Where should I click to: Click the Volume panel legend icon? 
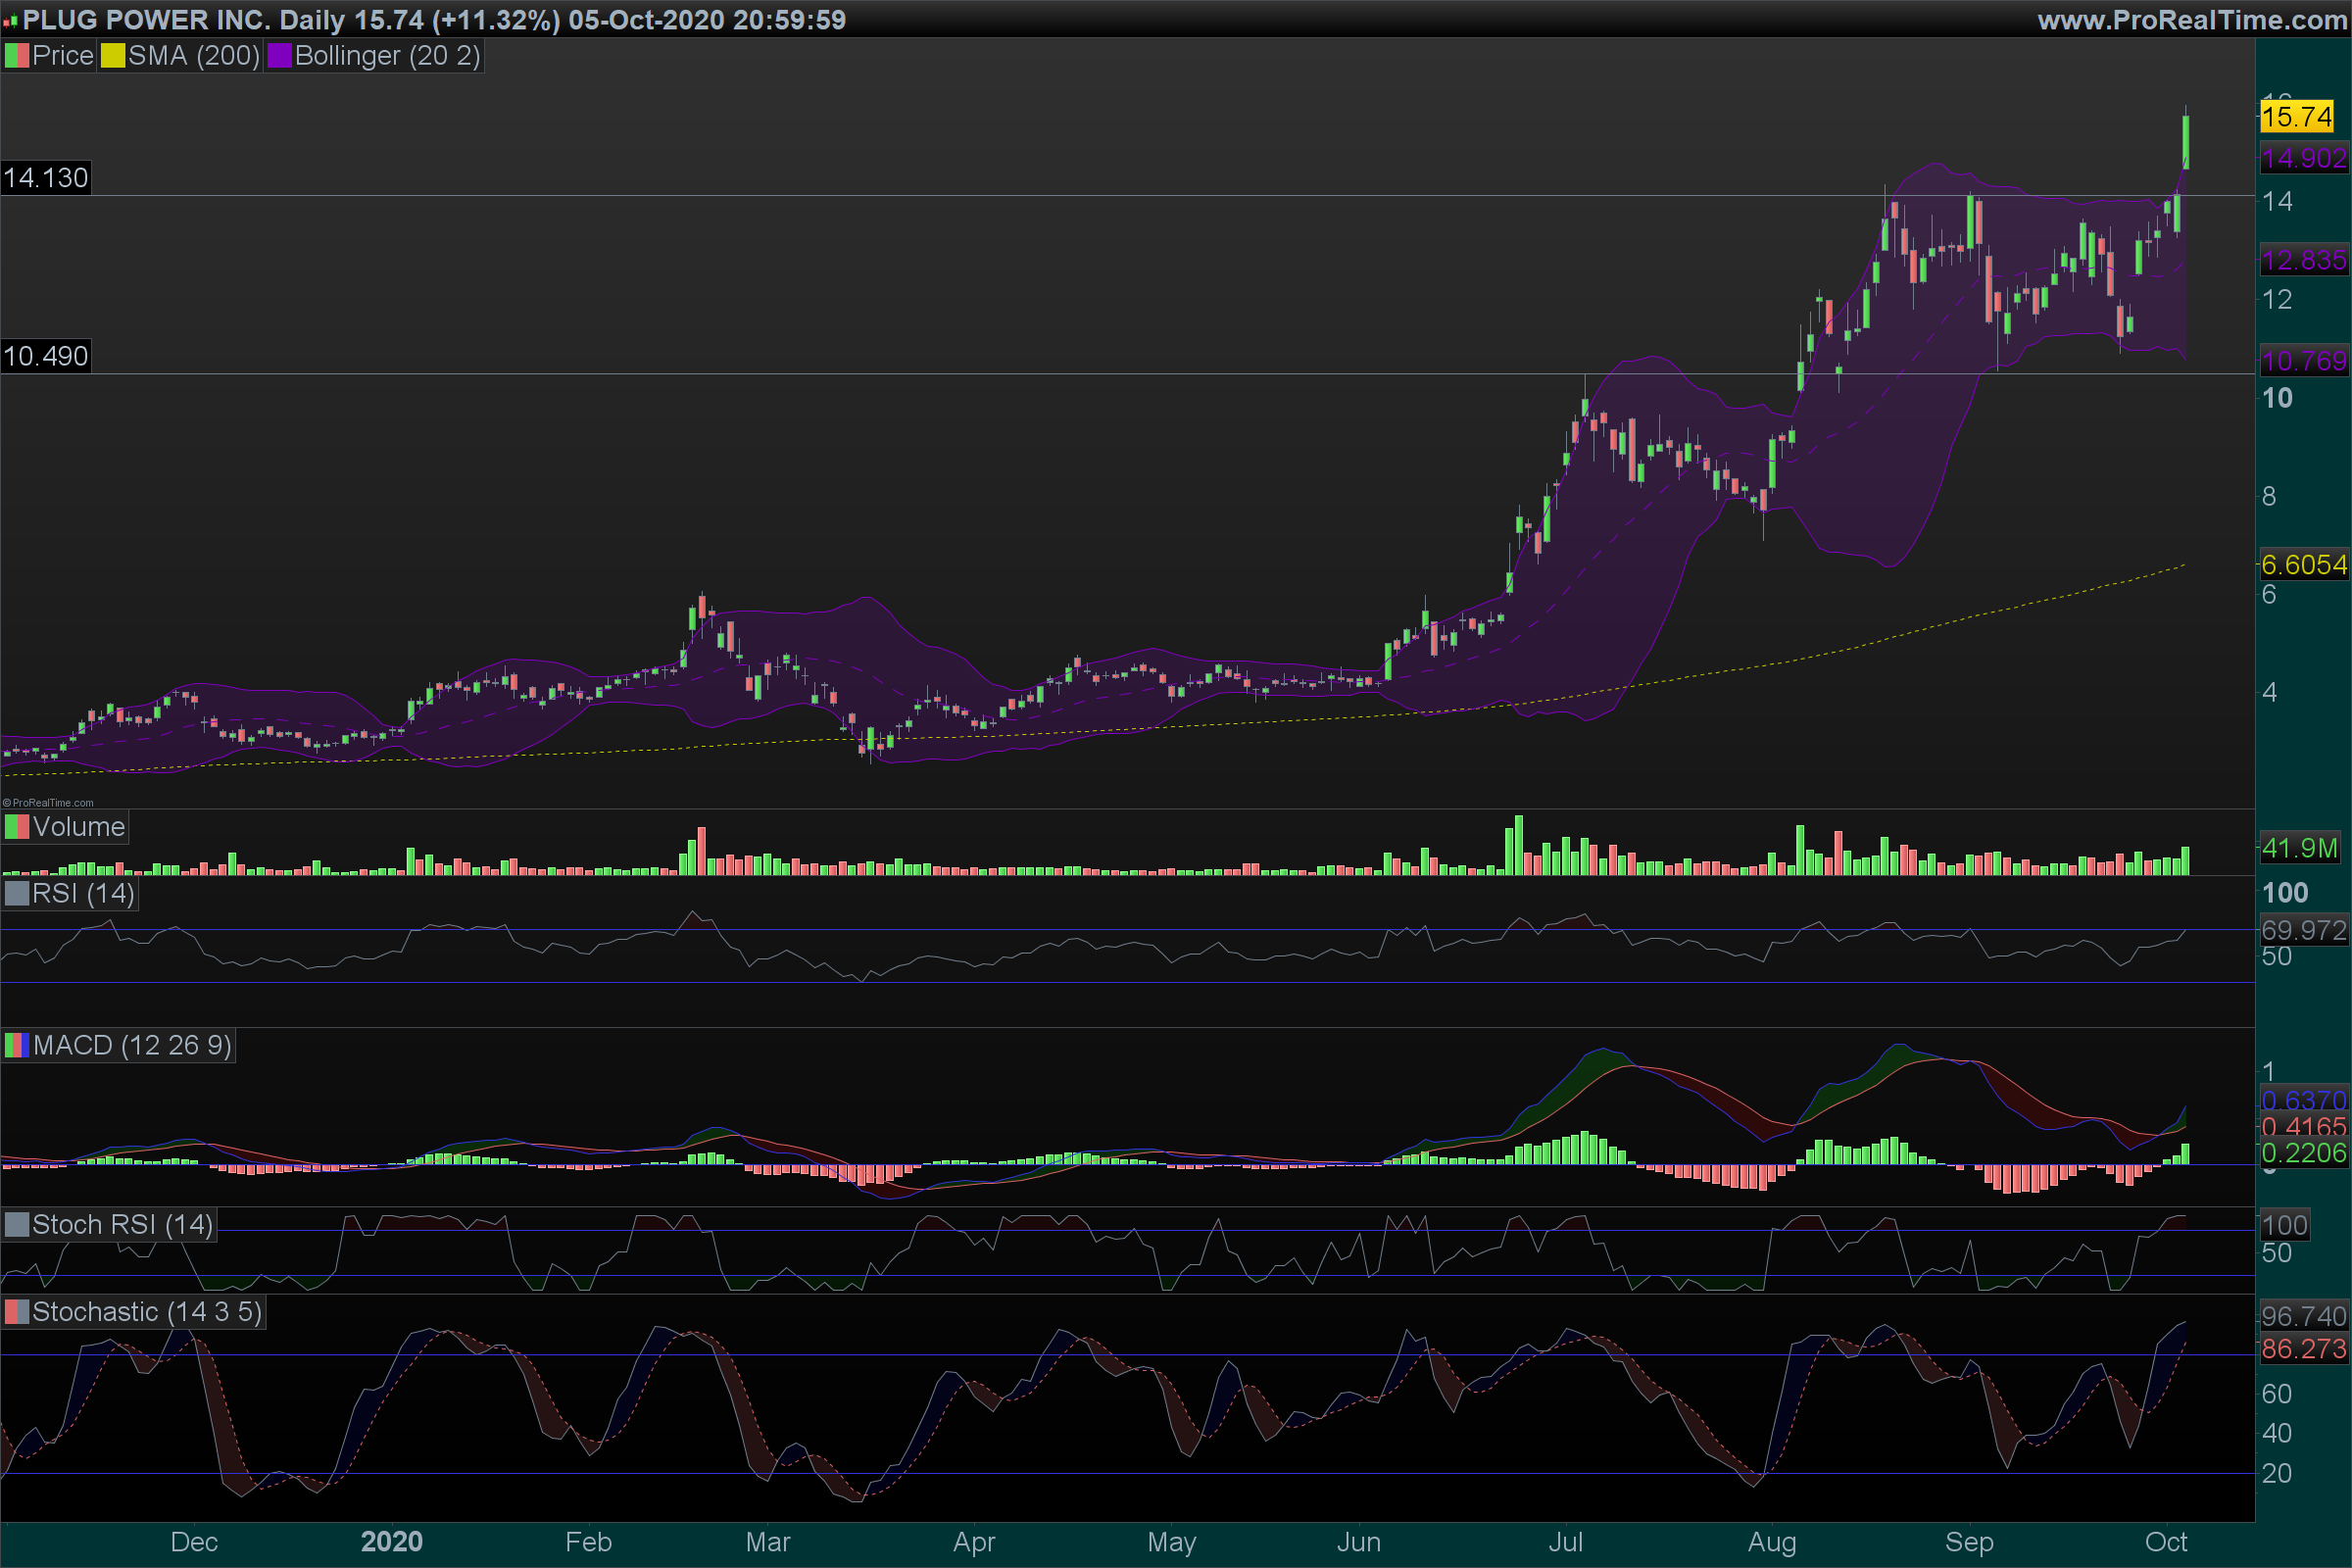pyautogui.click(x=17, y=827)
